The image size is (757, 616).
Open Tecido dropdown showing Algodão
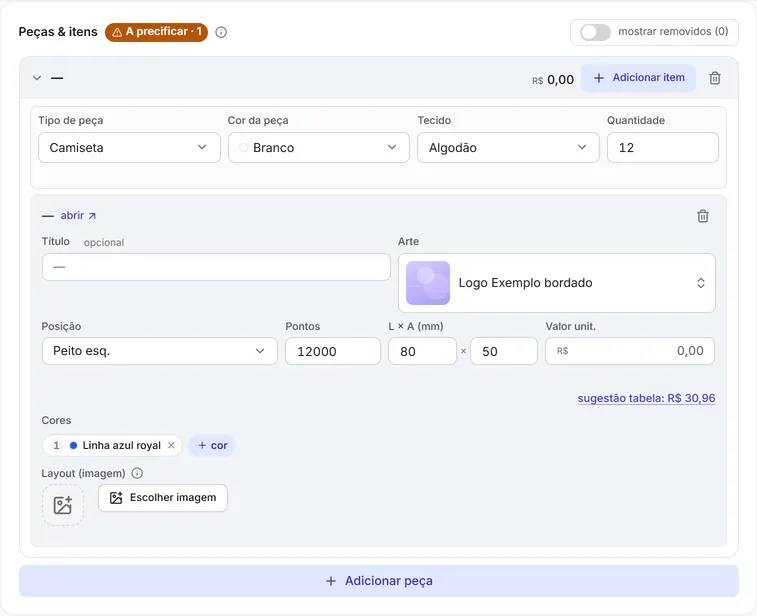(x=508, y=148)
